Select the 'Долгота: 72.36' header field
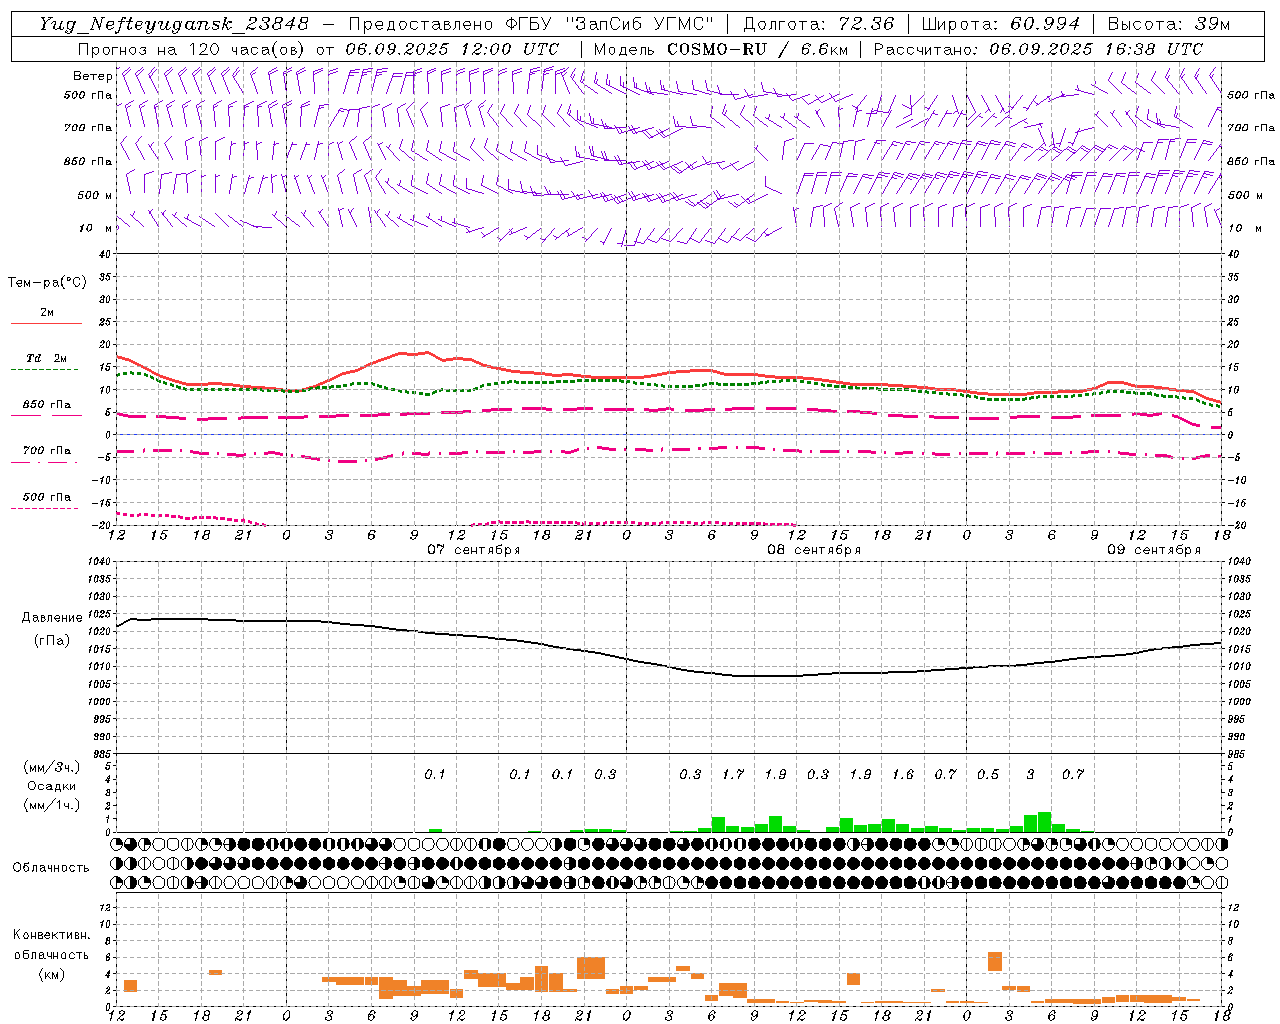The height and width of the screenshot is (1024, 1280). (x=818, y=24)
